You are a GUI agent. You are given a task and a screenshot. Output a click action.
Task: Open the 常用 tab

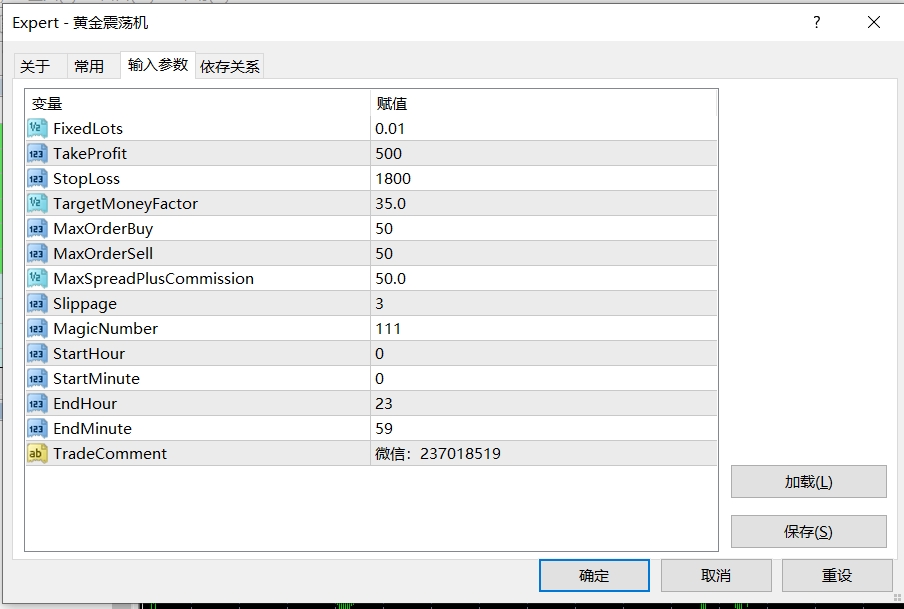[x=89, y=66]
